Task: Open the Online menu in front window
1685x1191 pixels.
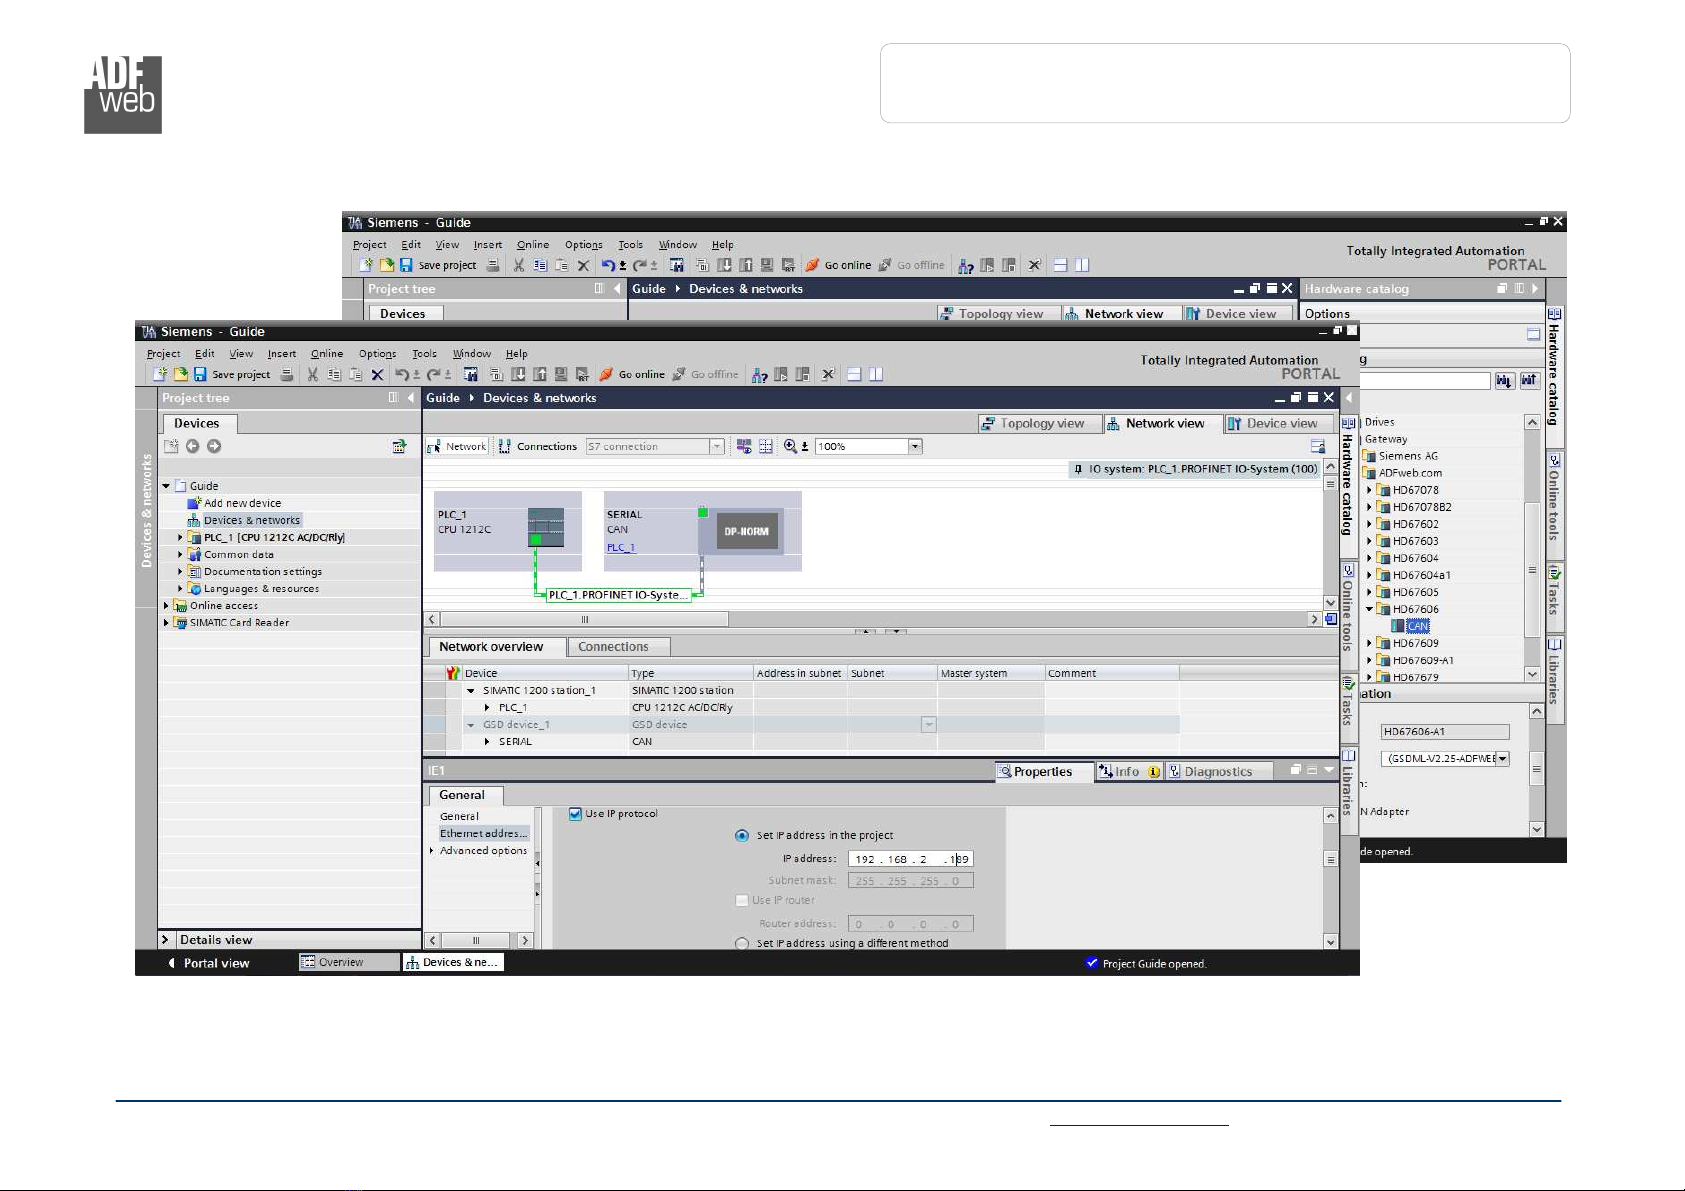Action: pos(327,354)
